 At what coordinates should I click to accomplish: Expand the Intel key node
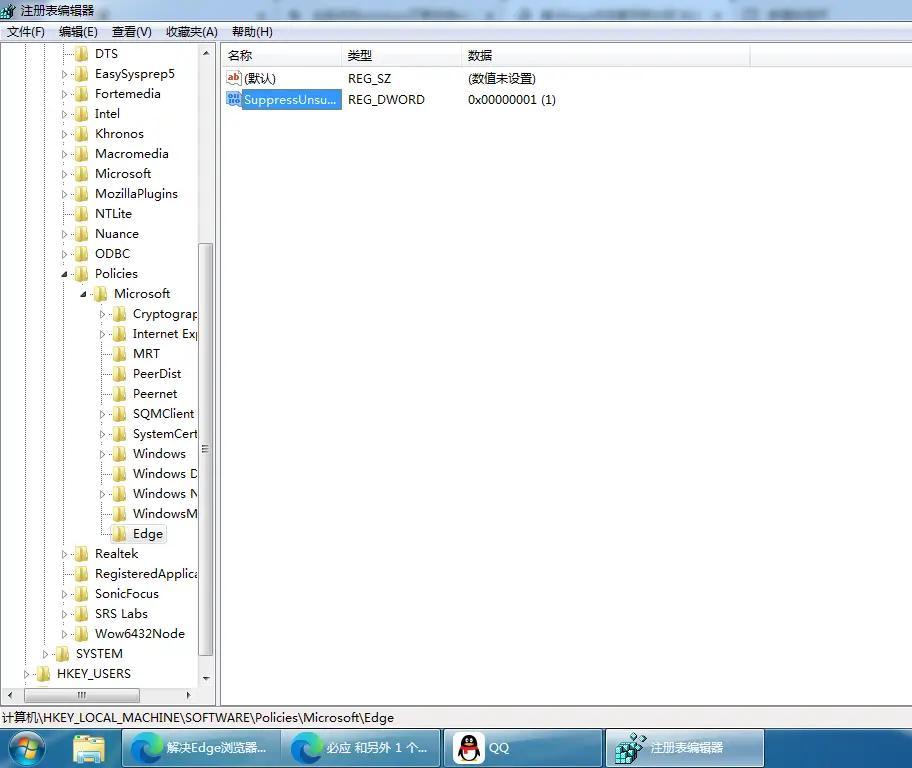65,114
